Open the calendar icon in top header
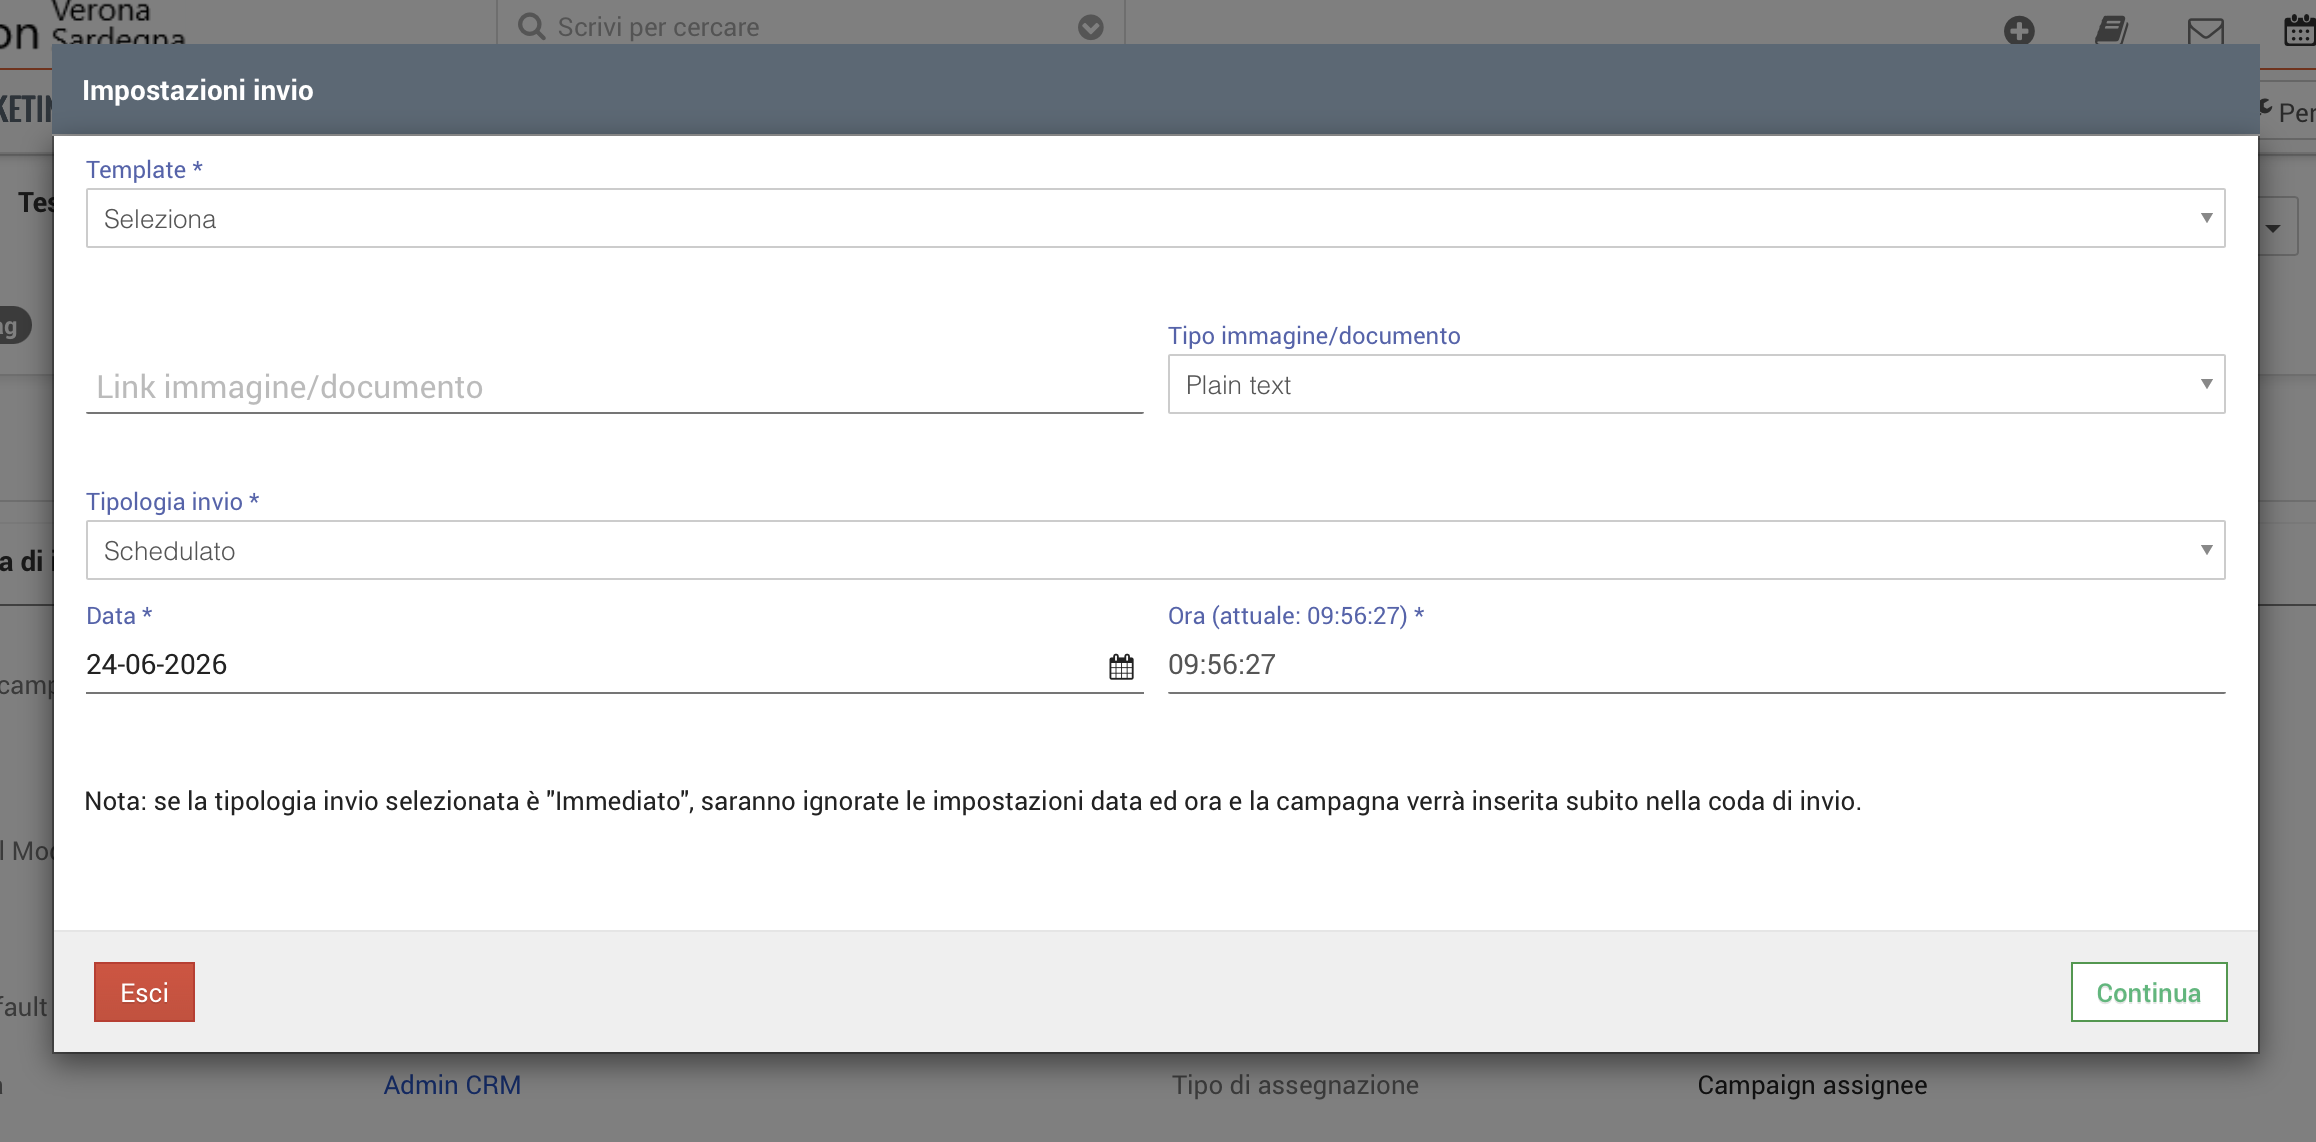This screenshot has width=2316, height=1142. [x=2299, y=30]
